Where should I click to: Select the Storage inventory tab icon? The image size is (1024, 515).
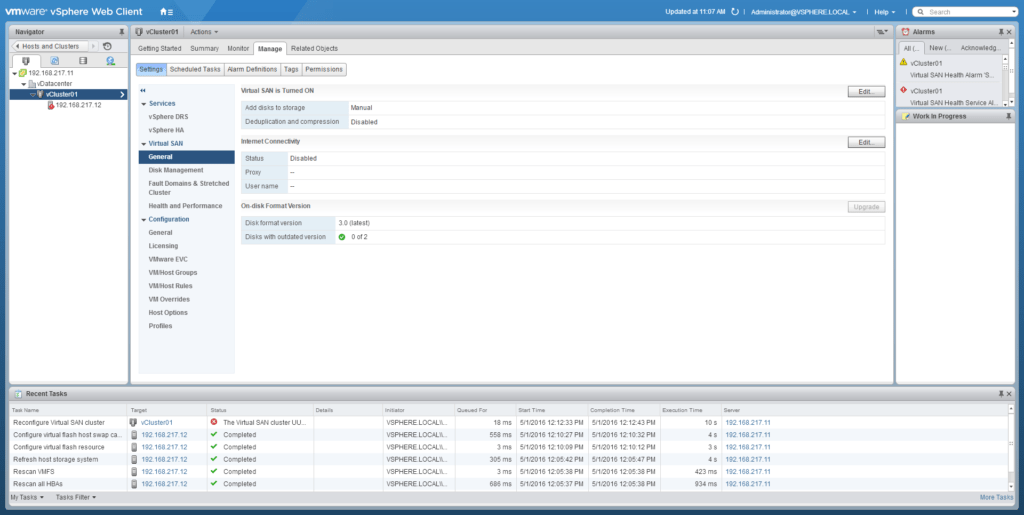(83, 61)
